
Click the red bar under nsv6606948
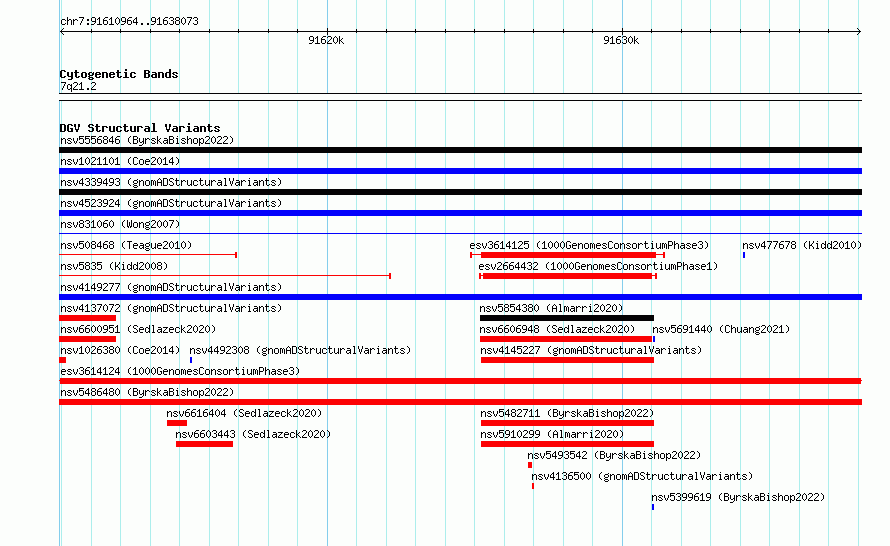click(x=566, y=339)
